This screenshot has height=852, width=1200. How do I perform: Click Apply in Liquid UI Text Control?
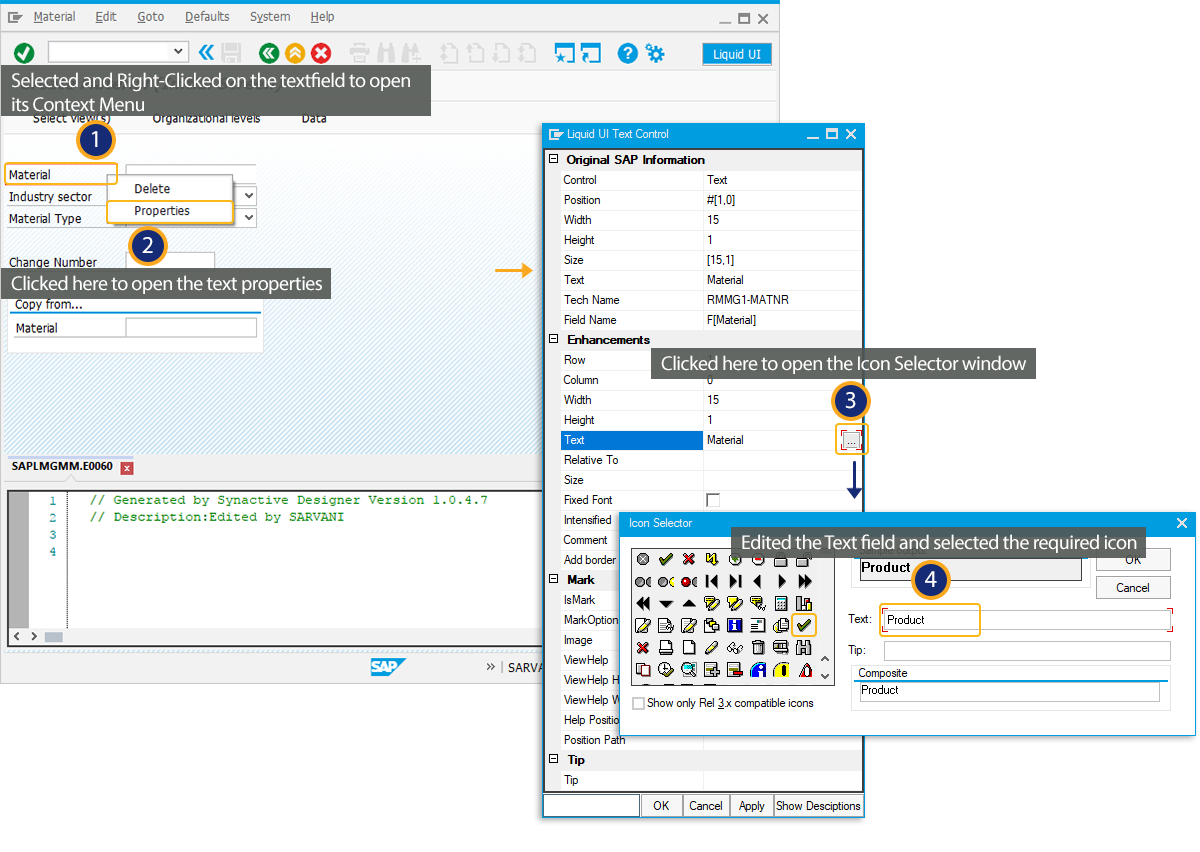(x=751, y=805)
